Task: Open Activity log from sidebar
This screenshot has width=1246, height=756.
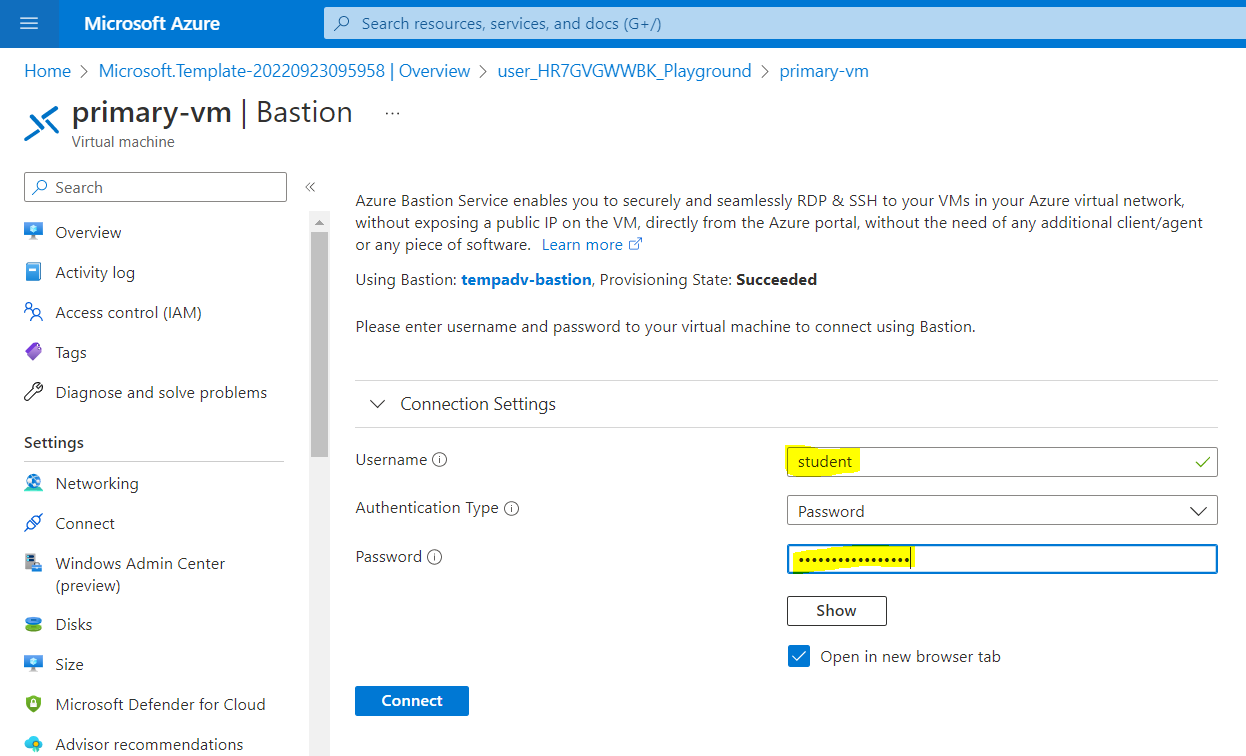Action: [x=95, y=273]
